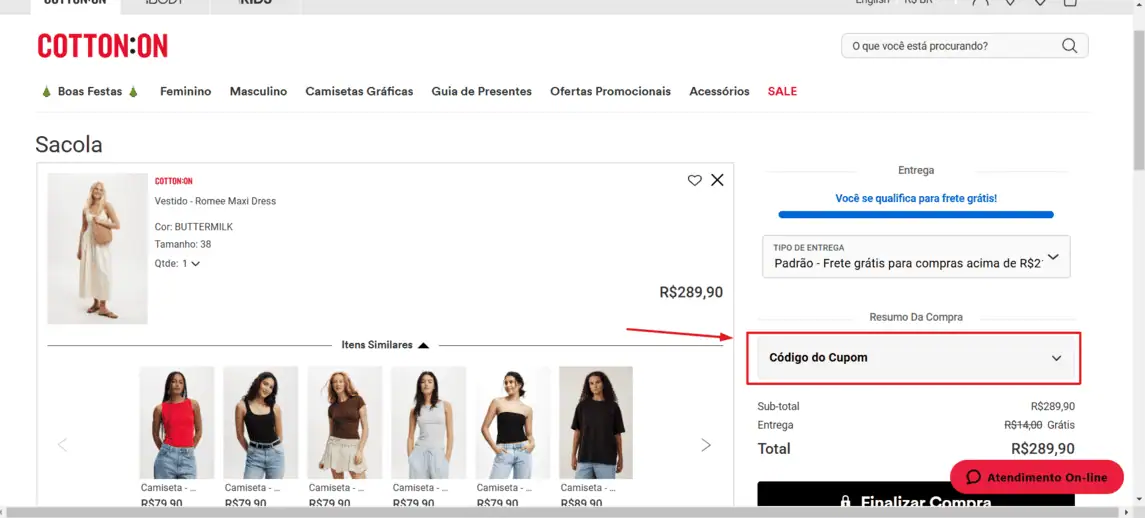Screen dimensions: 1145x518
Task: Open the Feminino menu
Action: click(x=185, y=91)
